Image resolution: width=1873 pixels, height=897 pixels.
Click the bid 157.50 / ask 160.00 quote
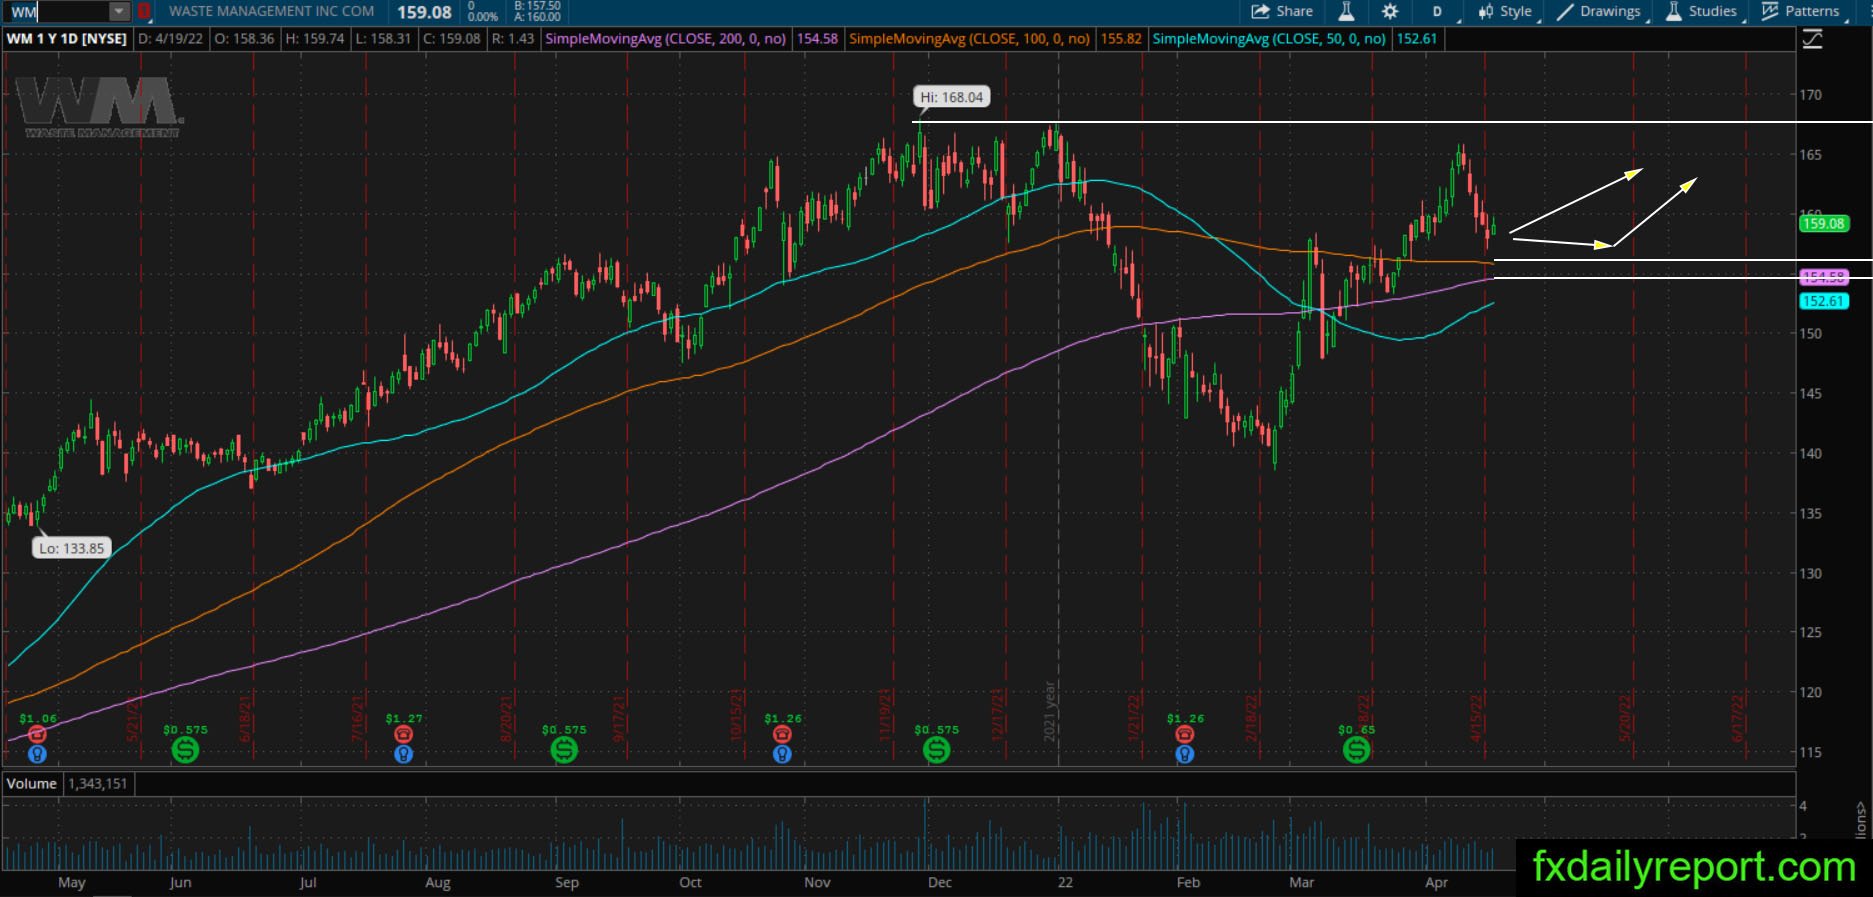click(x=538, y=12)
